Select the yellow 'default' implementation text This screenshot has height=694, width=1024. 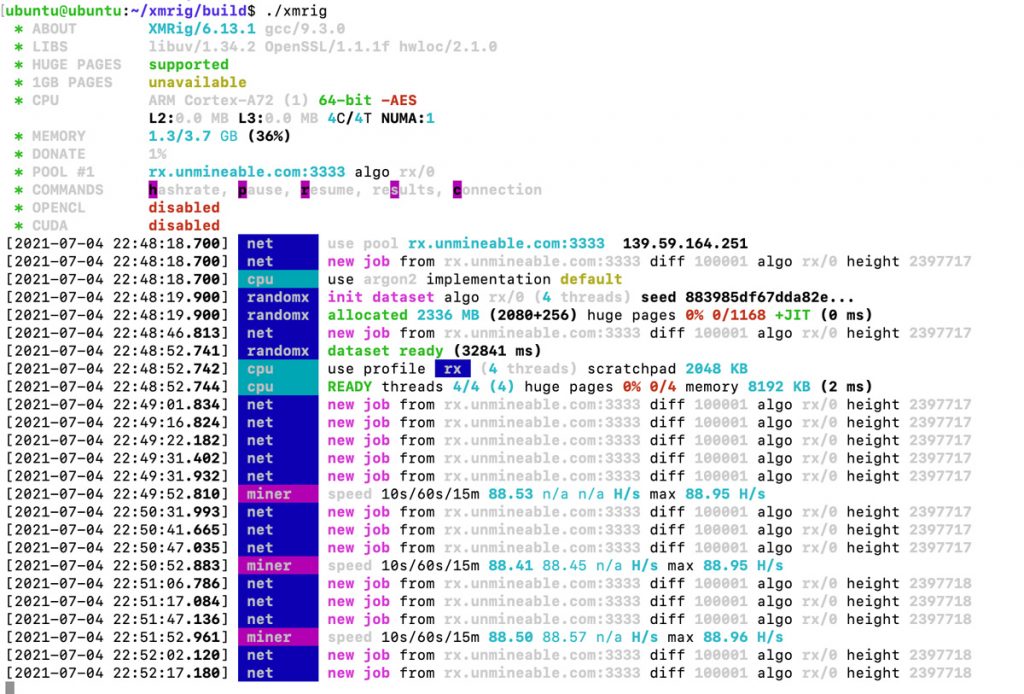tap(590, 279)
